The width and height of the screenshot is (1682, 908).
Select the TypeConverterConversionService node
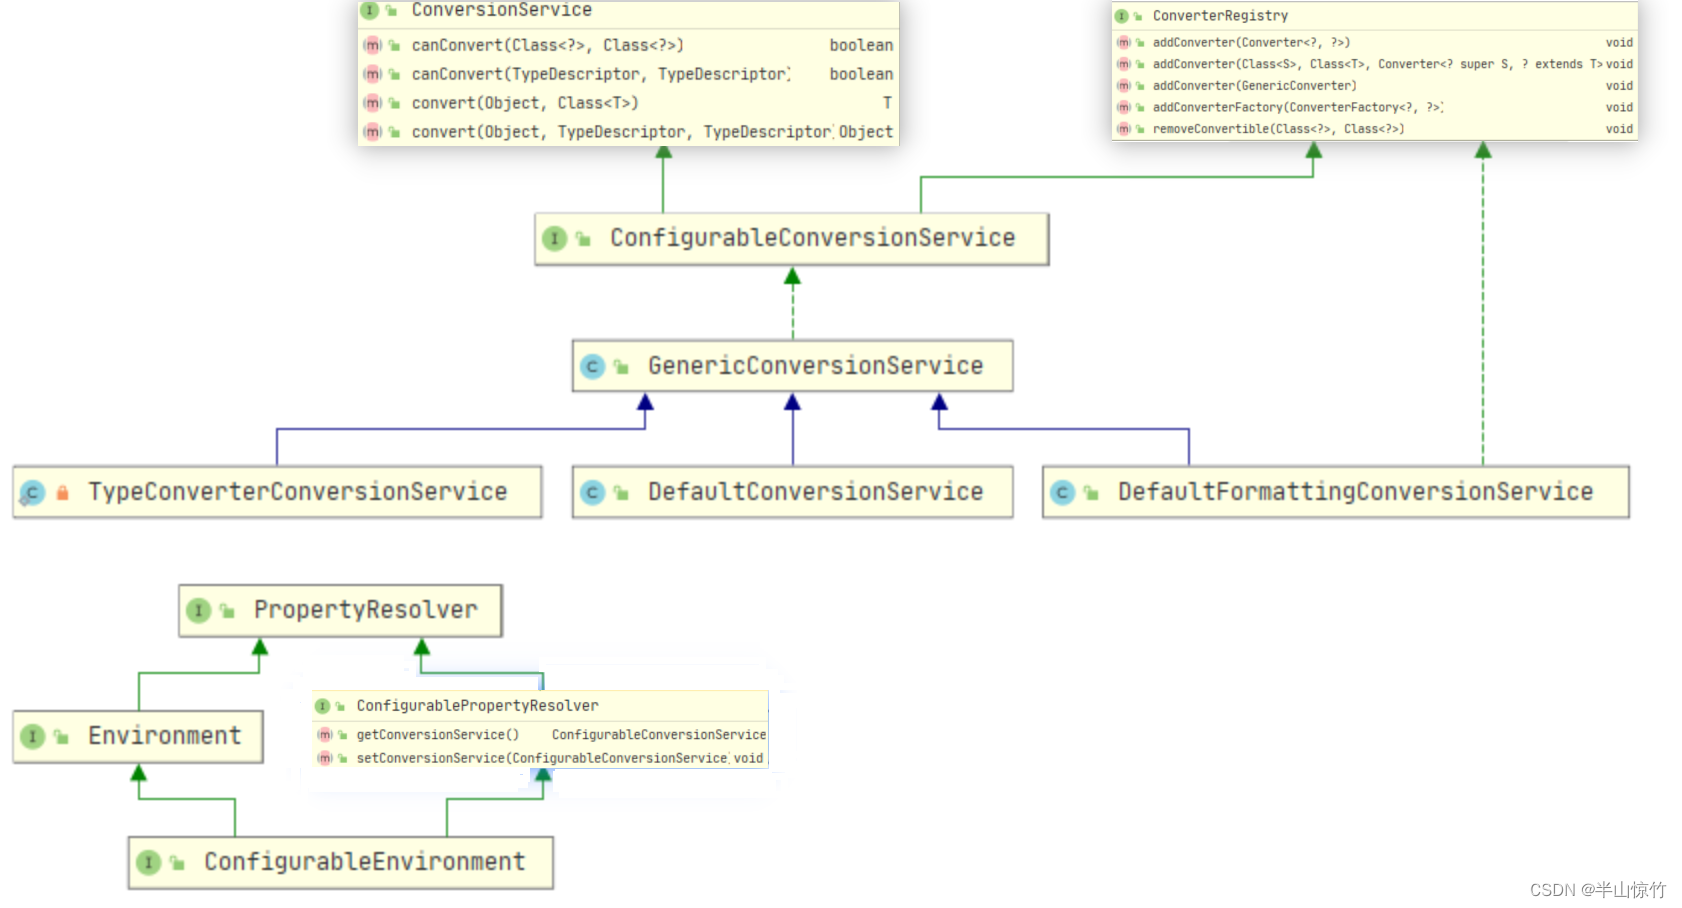[277, 492]
